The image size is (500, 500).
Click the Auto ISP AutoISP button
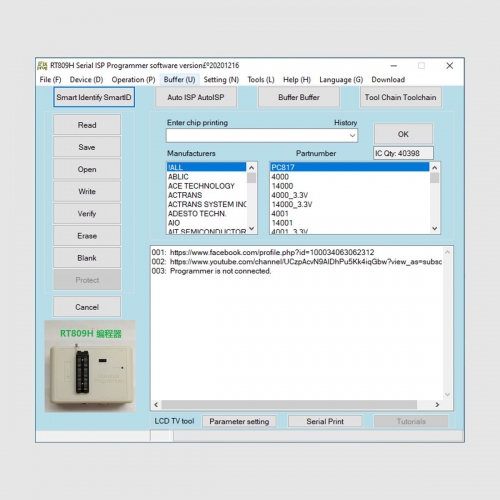196,97
